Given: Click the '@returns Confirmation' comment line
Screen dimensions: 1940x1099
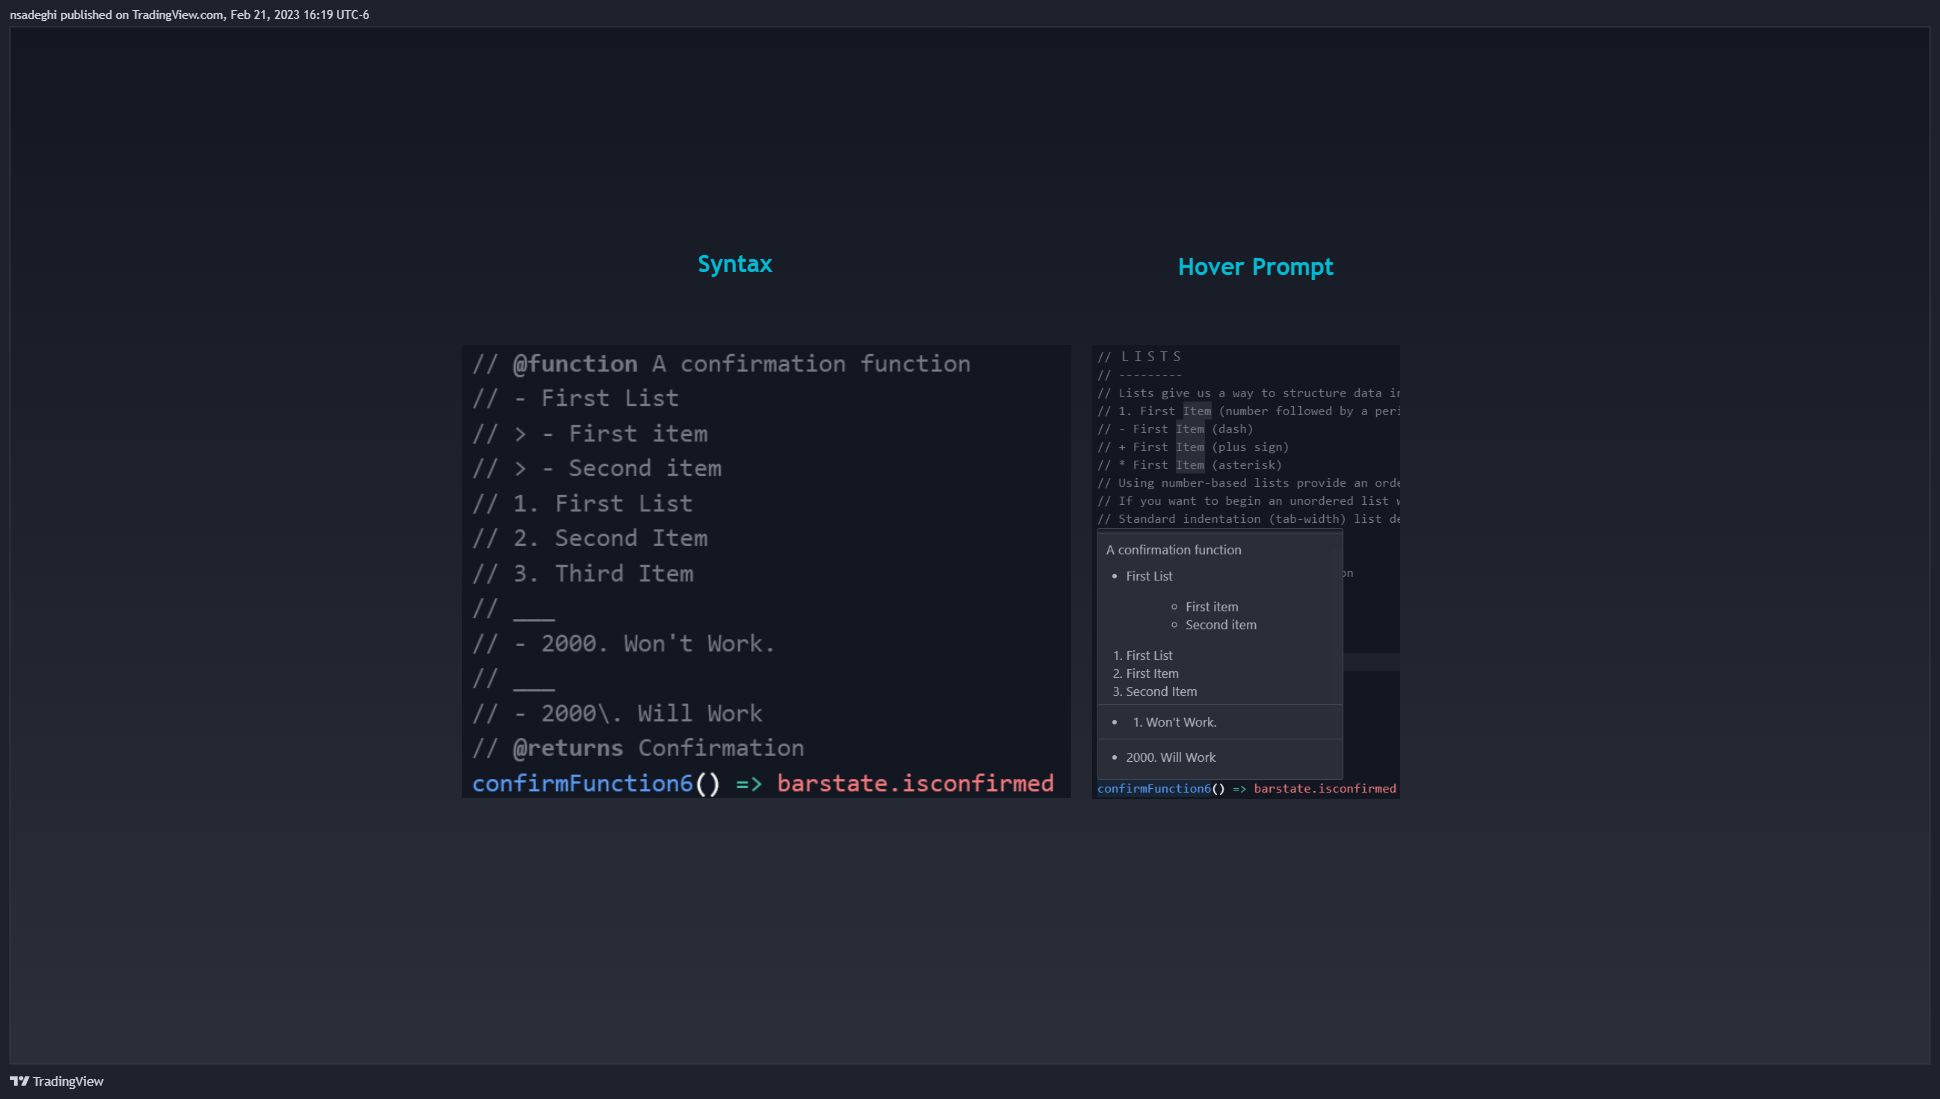Looking at the screenshot, I should (x=638, y=748).
